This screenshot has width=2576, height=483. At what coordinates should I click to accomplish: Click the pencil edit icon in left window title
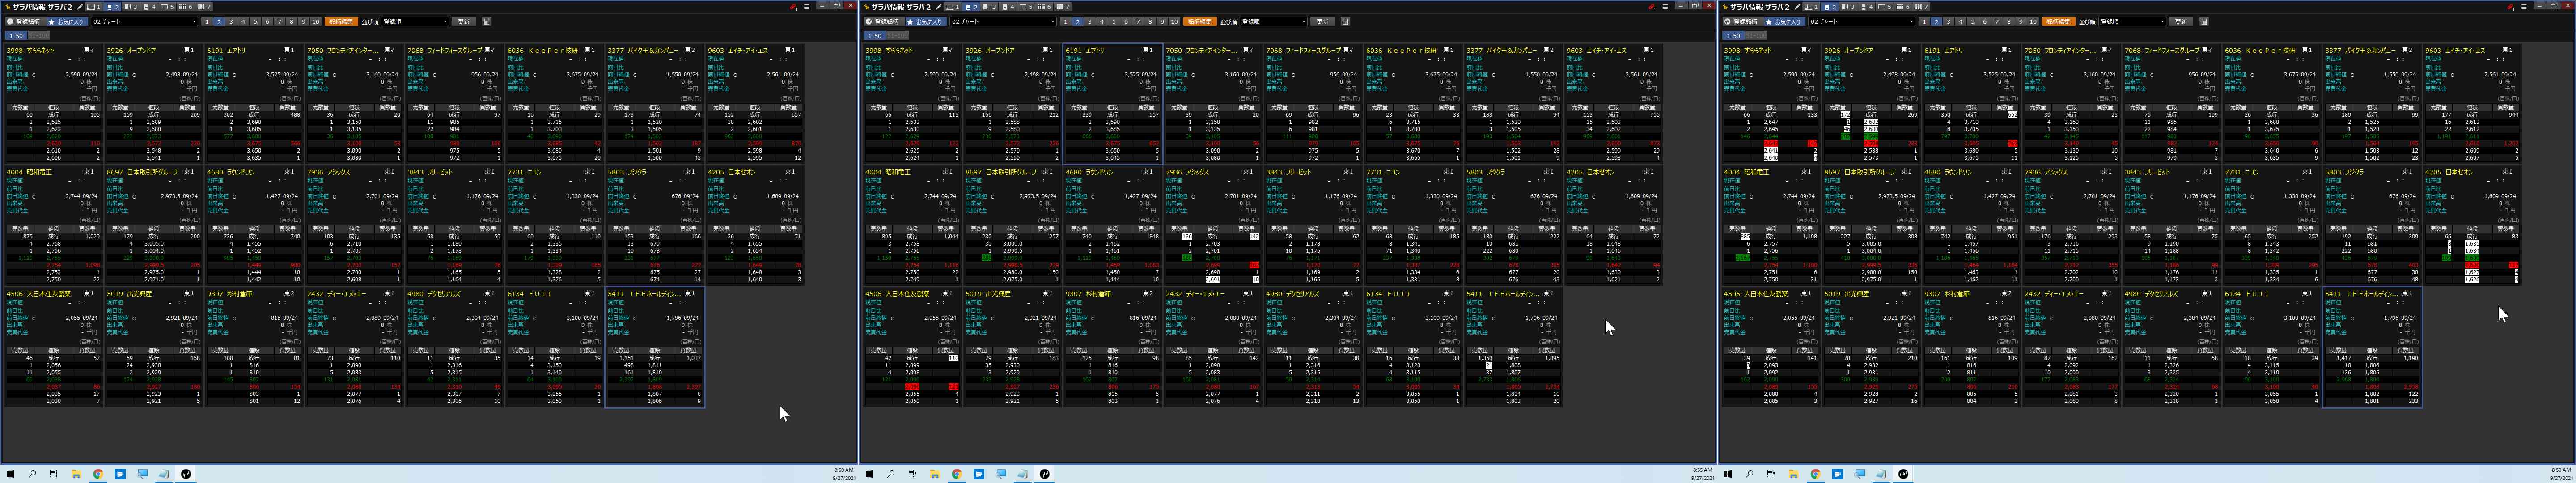click(x=80, y=7)
